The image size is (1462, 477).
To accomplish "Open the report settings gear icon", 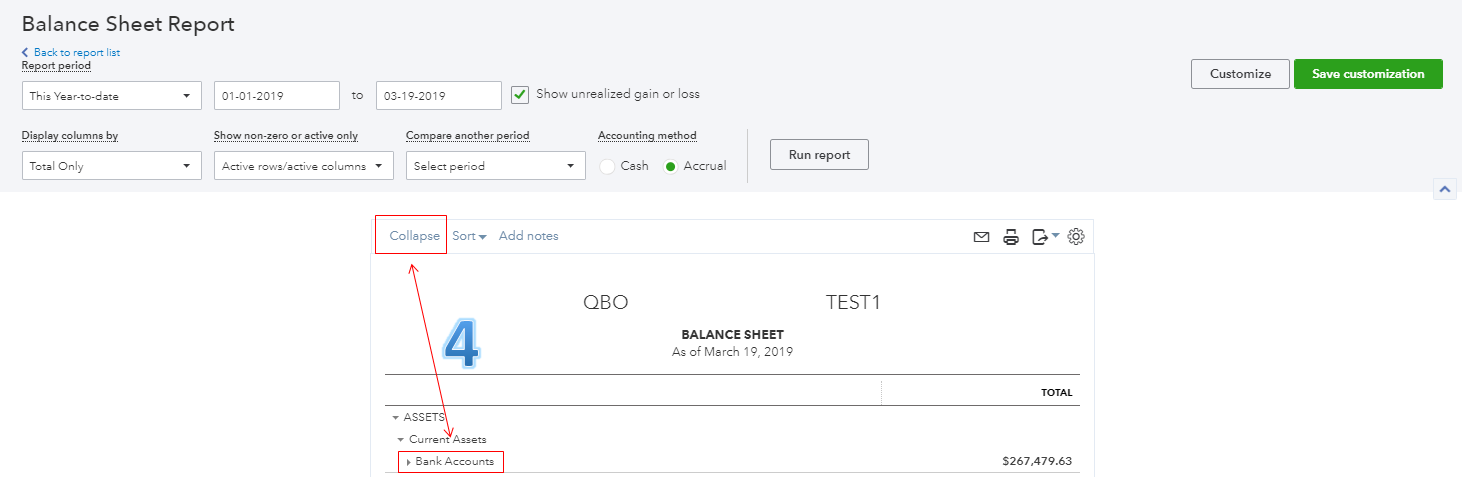I will point(1076,237).
